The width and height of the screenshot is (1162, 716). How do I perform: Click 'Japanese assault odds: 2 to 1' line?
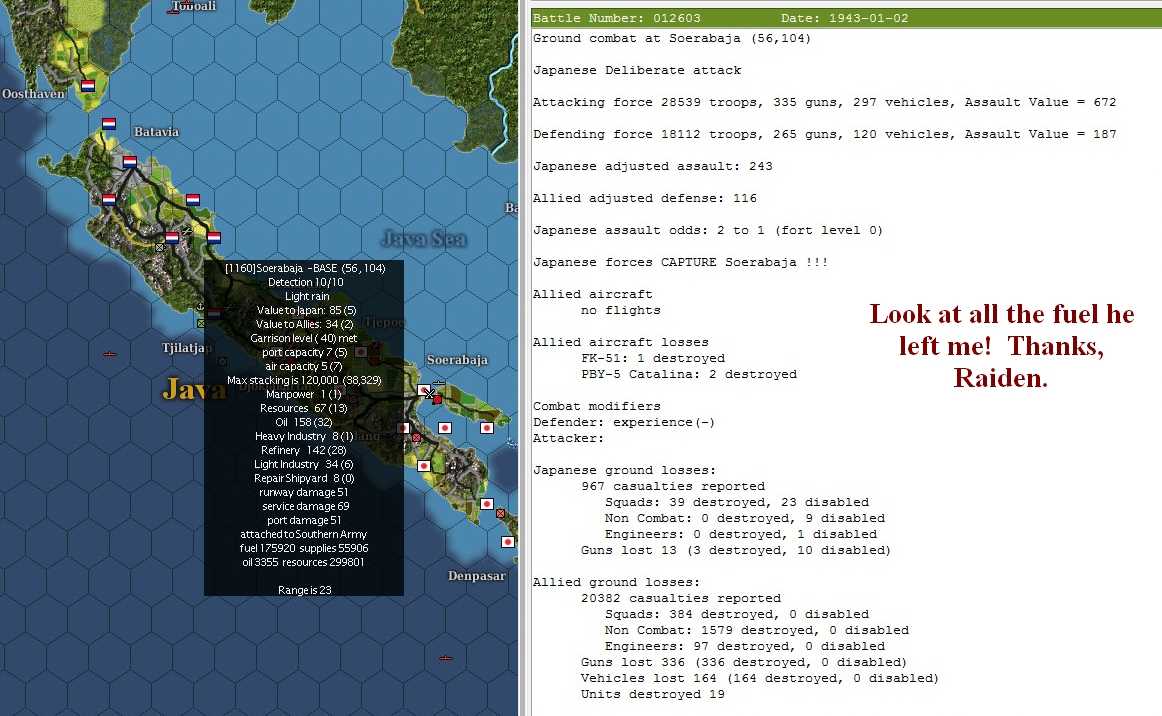(x=708, y=231)
